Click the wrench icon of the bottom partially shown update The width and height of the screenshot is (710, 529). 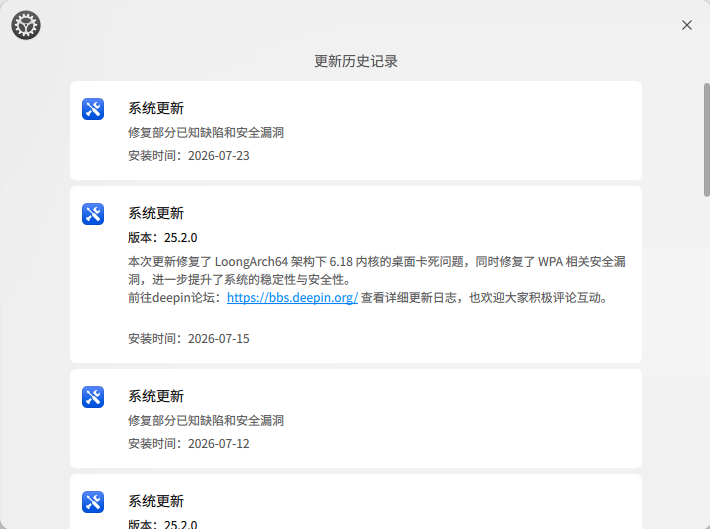(x=93, y=502)
